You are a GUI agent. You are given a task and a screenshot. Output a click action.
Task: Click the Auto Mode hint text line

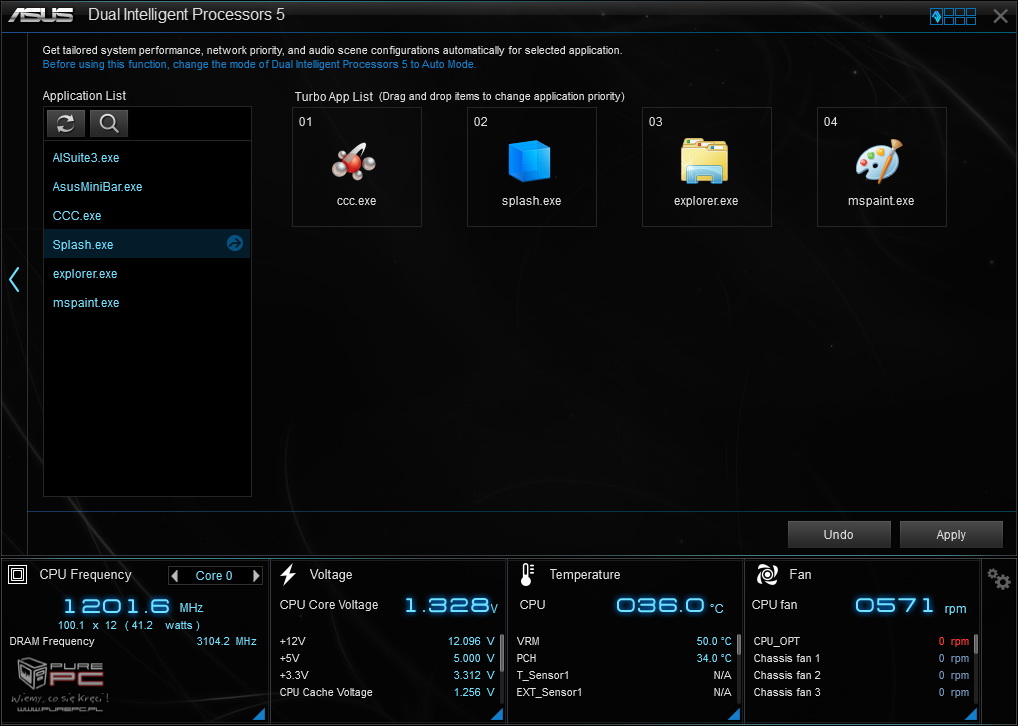click(x=259, y=64)
